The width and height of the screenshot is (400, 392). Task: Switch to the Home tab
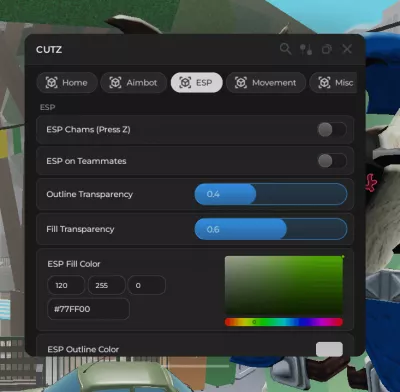67,82
